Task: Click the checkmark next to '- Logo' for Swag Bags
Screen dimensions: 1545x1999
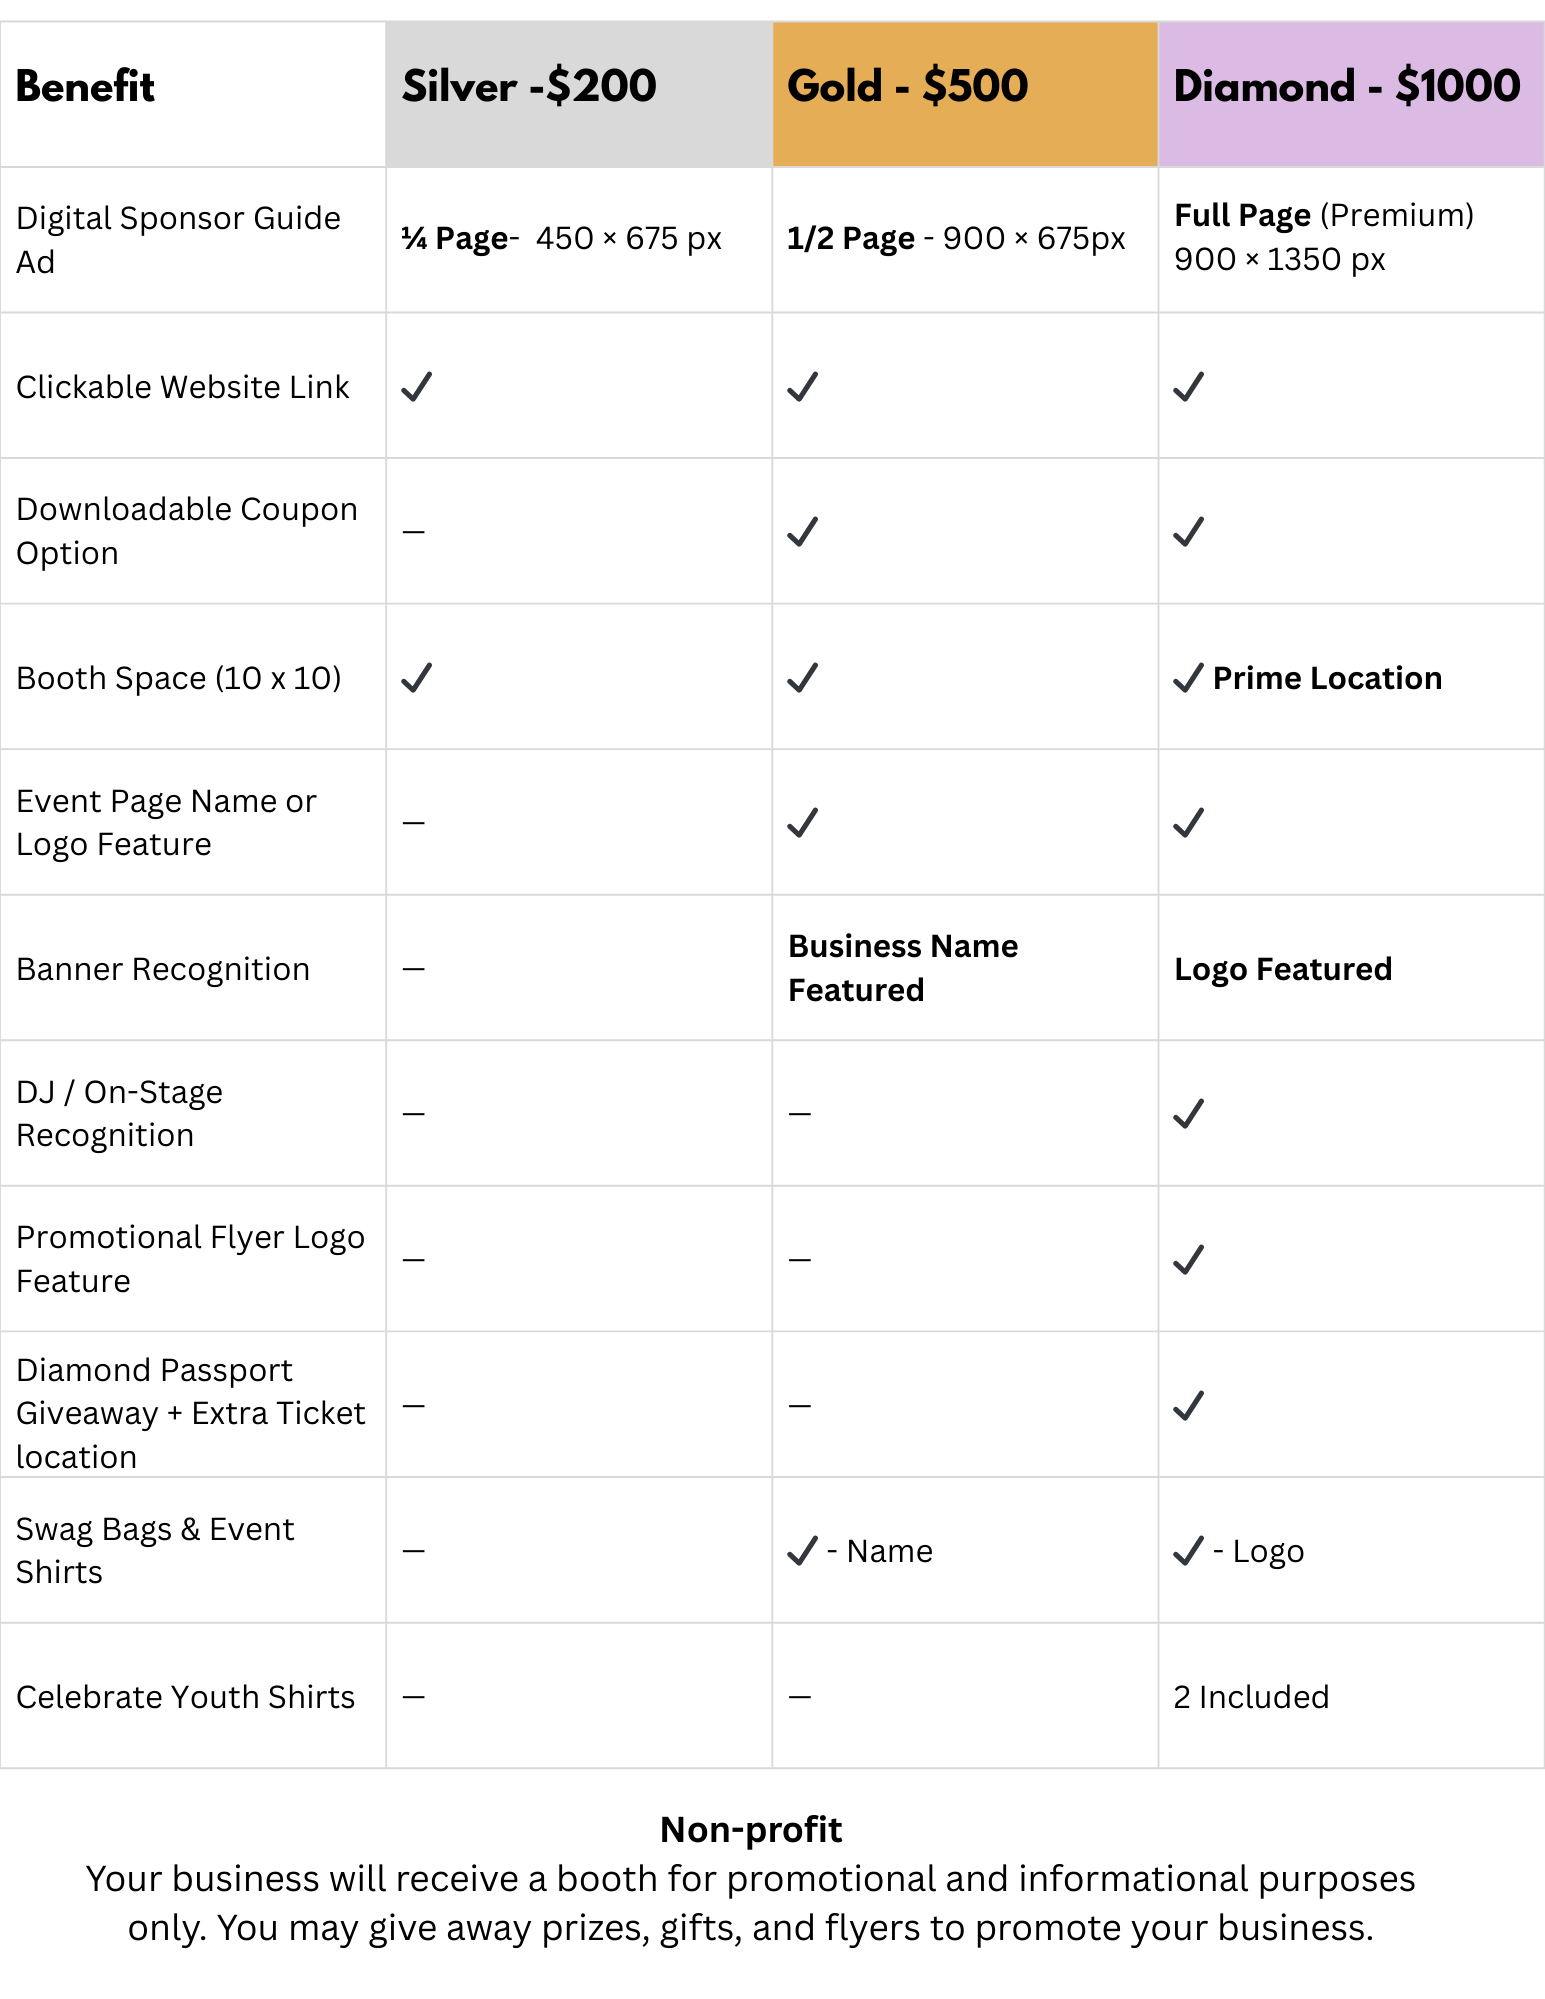Action: coord(1188,1551)
